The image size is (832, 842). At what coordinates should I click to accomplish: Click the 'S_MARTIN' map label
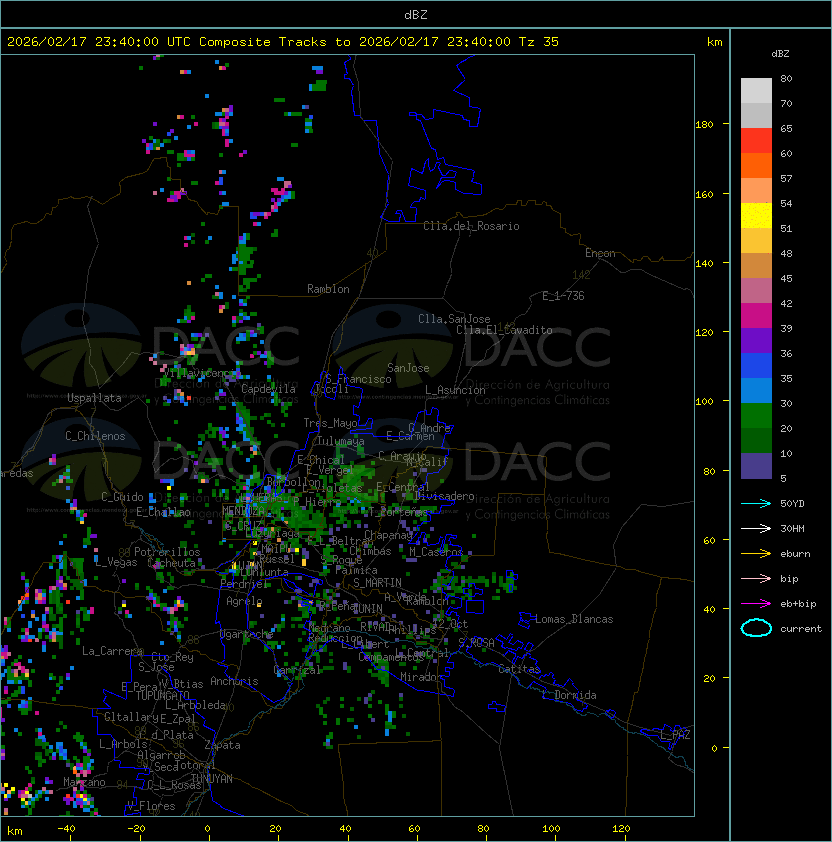(x=377, y=583)
